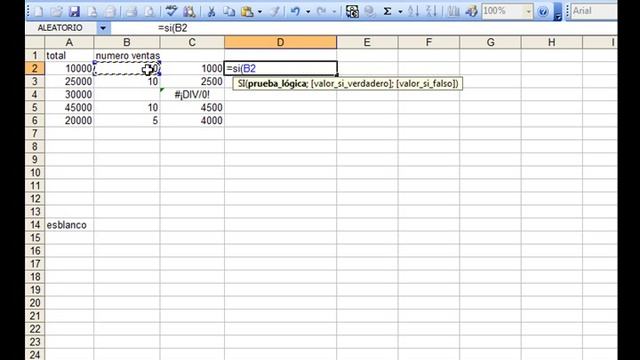Click cell containing 25000
The width and height of the screenshot is (640, 360).
tap(69, 81)
